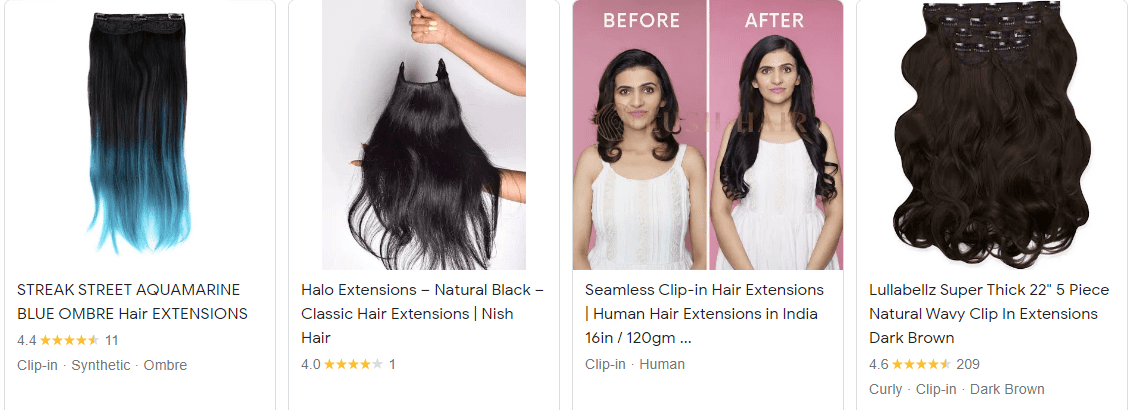This screenshot has height=410, width=1131.
Task: Click the single review count for Nish Hair
Action: click(392, 364)
